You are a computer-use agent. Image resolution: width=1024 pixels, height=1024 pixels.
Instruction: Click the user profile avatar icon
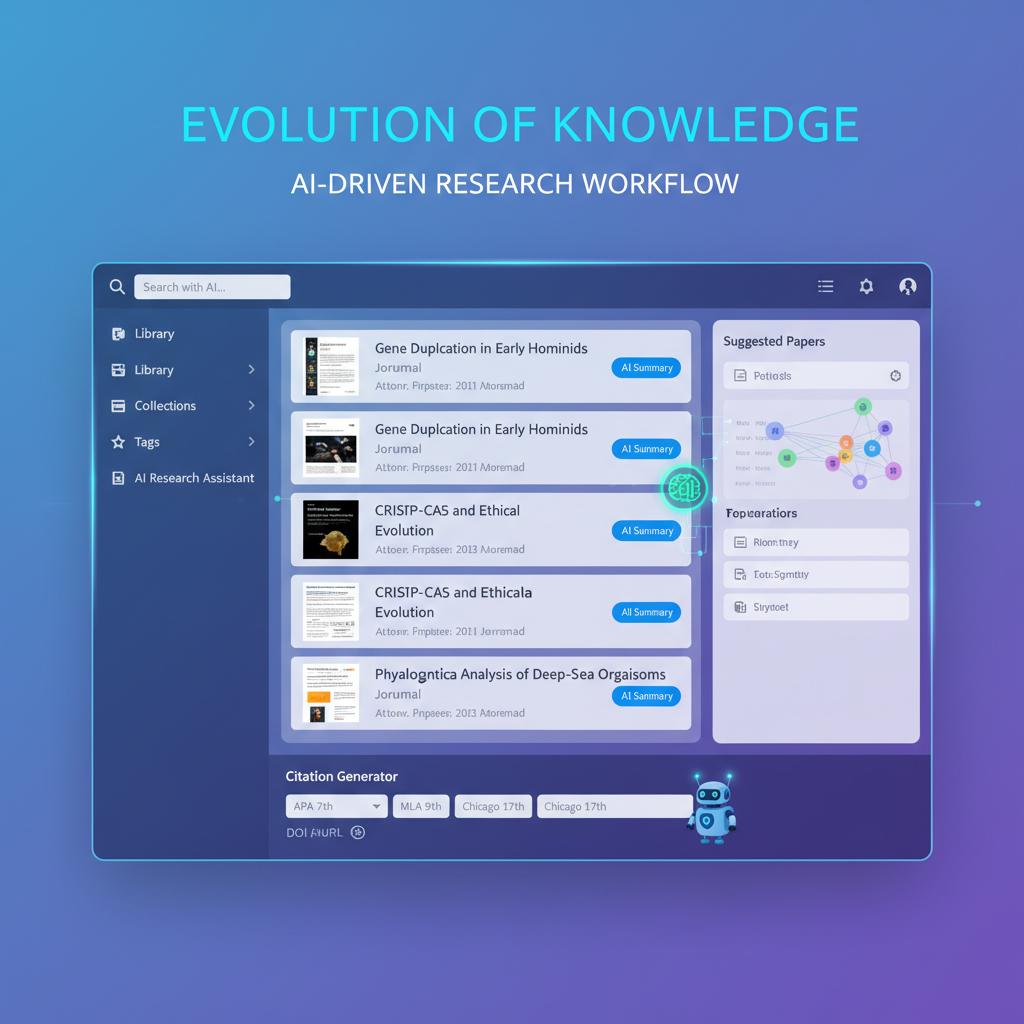click(907, 287)
